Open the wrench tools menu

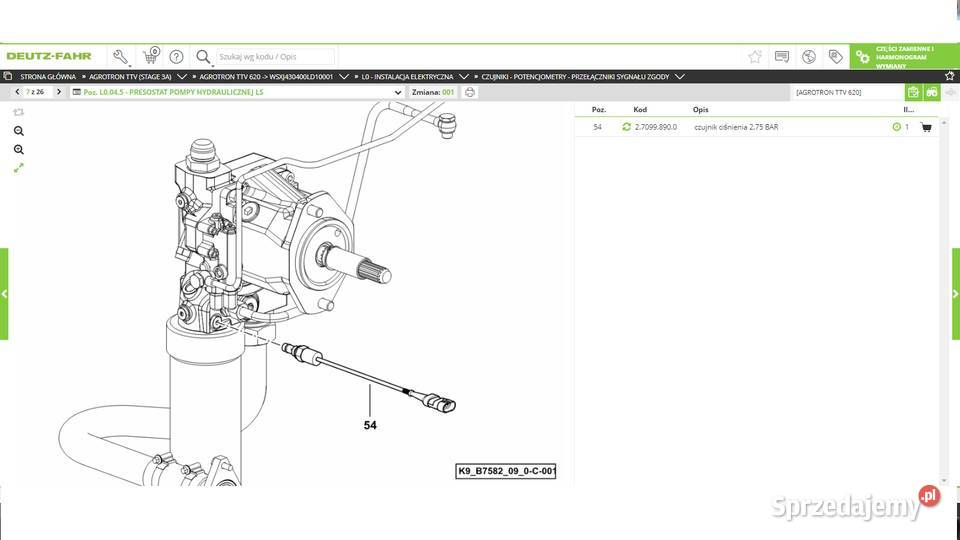(x=120, y=56)
